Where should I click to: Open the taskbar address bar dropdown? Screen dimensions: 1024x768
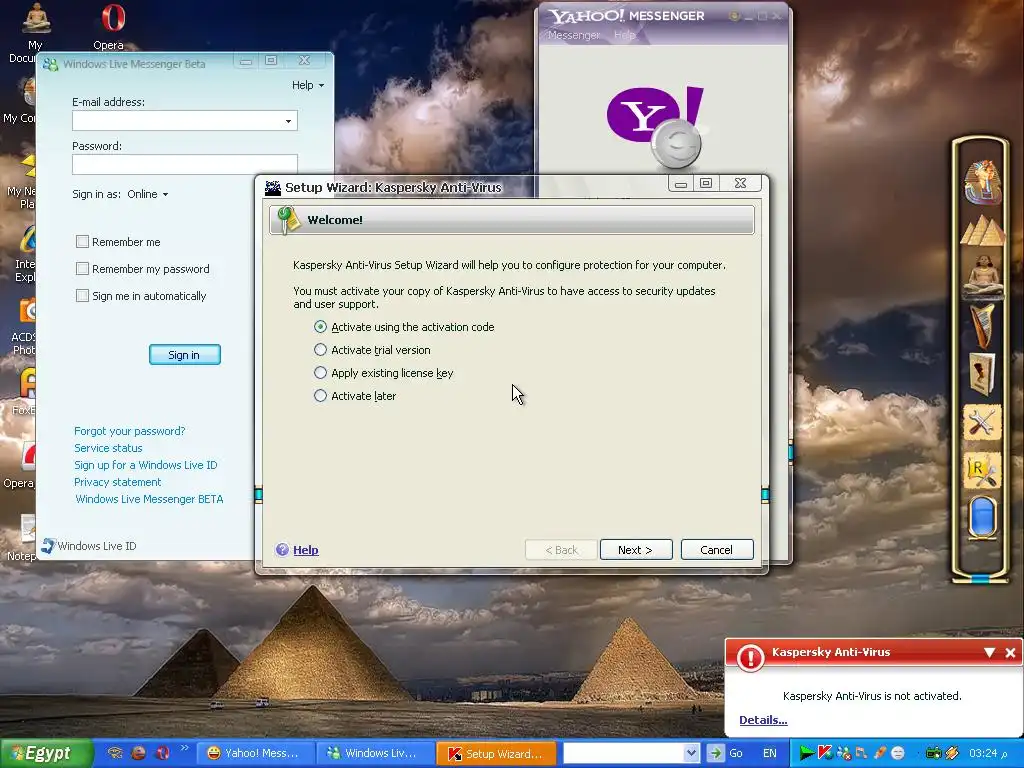tap(691, 753)
